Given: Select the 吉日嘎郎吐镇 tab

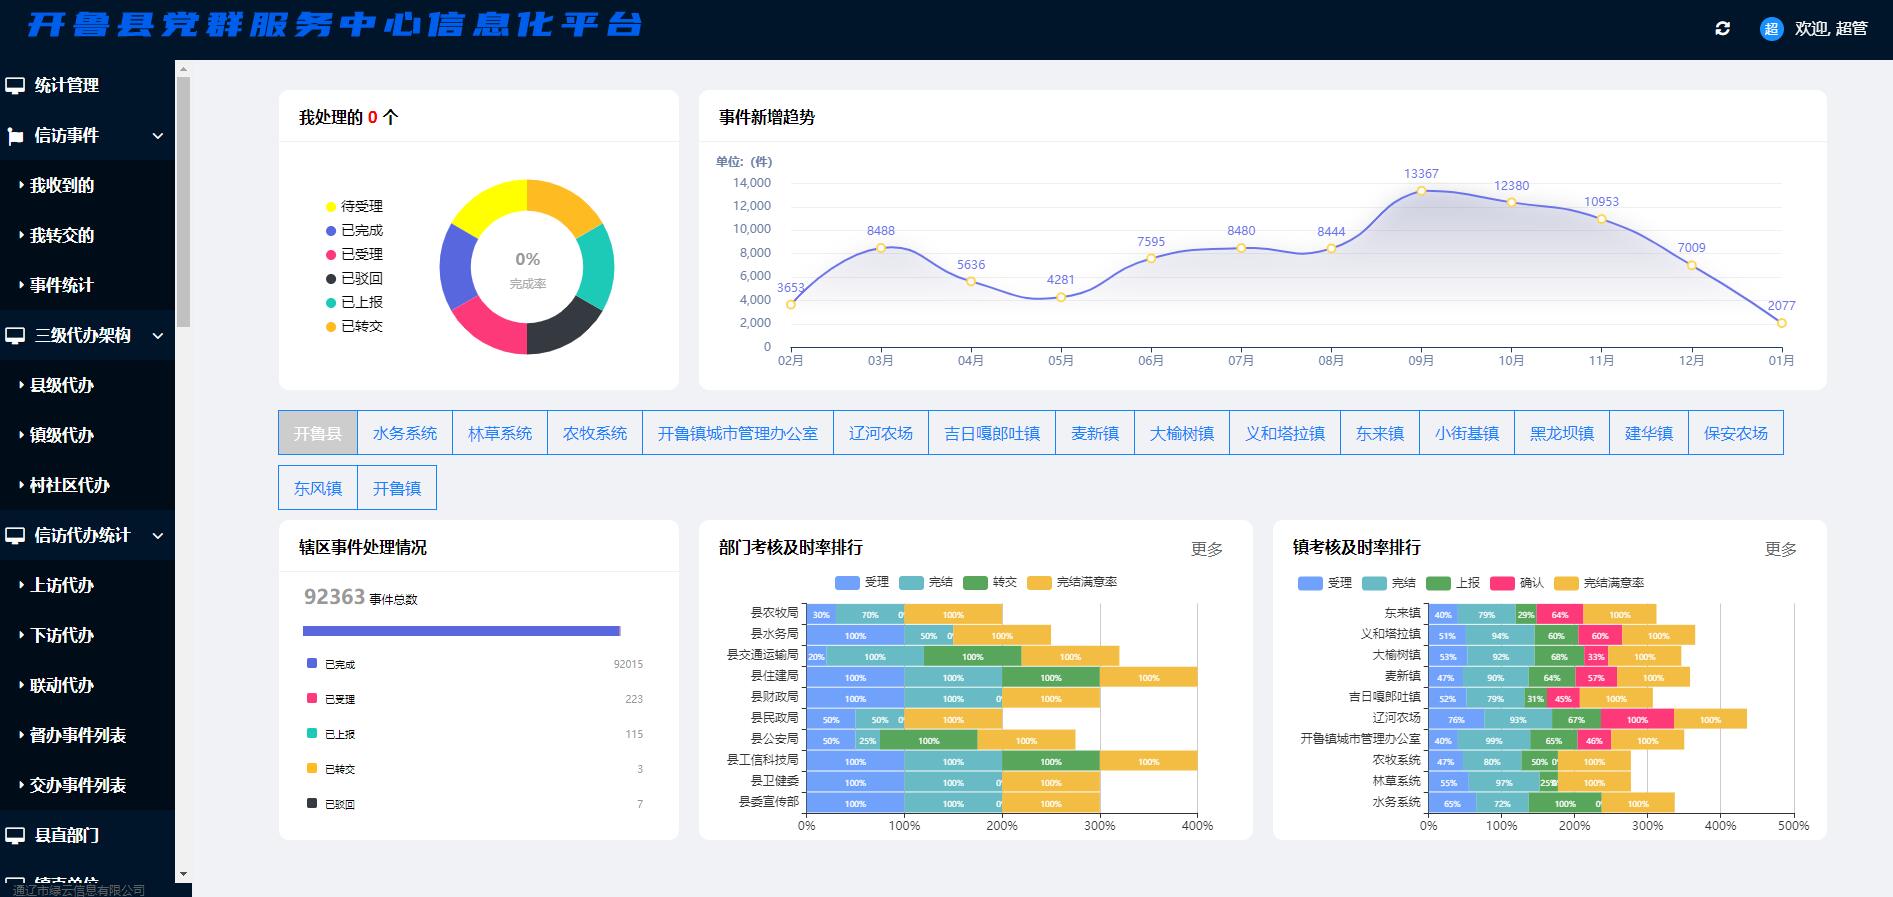Looking at the screenshot, I should coord(992,433).
